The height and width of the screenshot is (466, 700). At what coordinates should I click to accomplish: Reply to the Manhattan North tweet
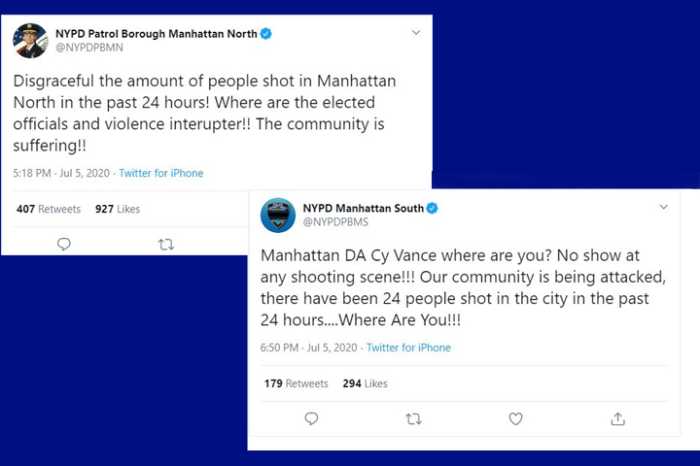[64, 244]
